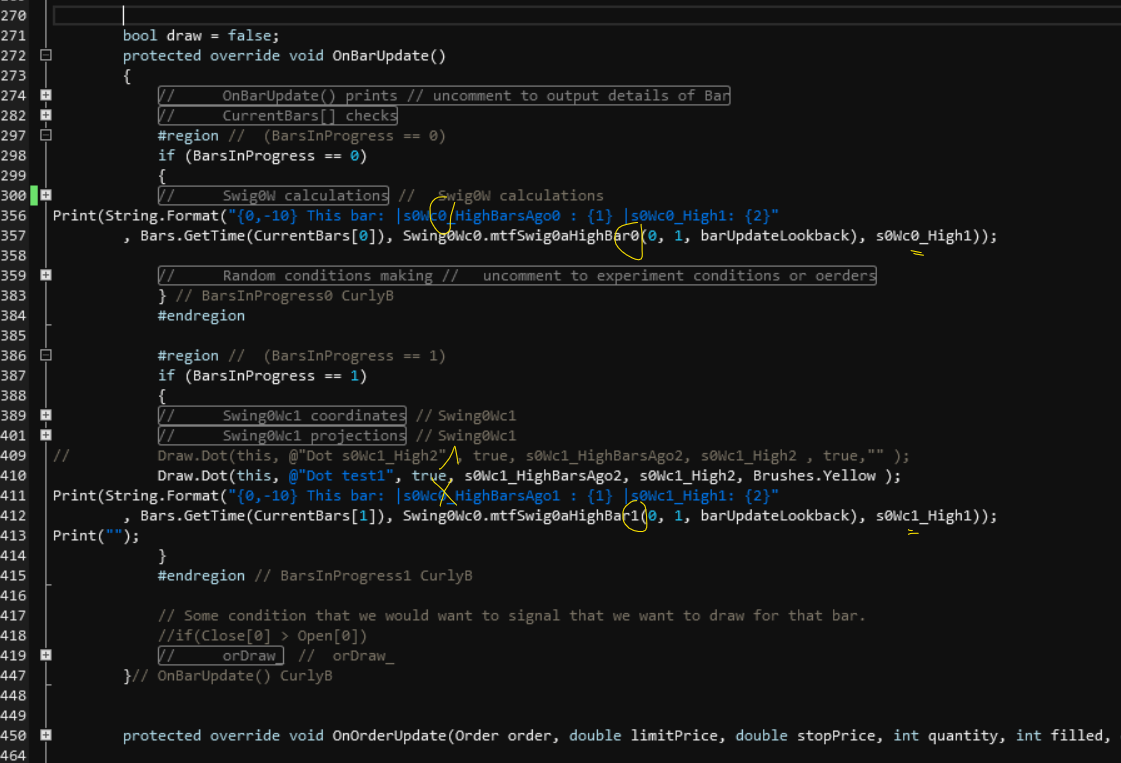Collapse the OnBarUpdate method at line 272
Image resolution: width=1121 pixels, height=763 pixels.
click(46, 55)
